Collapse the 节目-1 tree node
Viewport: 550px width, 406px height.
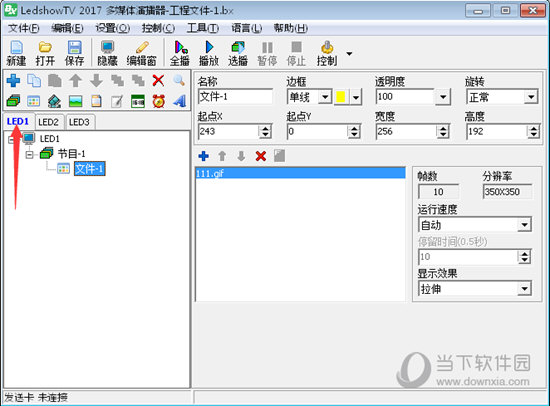point(29,154)
